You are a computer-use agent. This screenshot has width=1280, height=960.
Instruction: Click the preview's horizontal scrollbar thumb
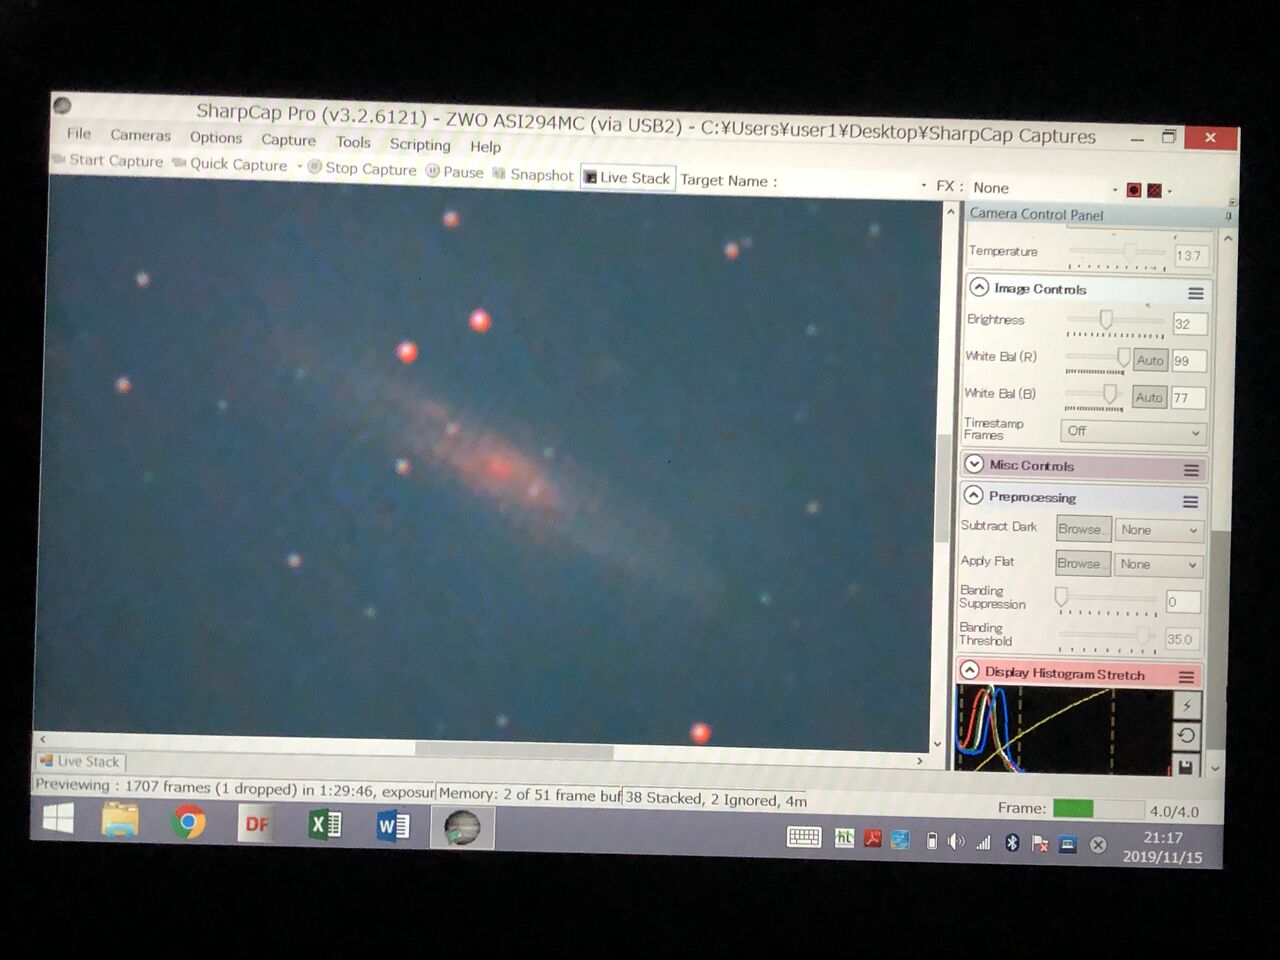click(x=514, y=750)
